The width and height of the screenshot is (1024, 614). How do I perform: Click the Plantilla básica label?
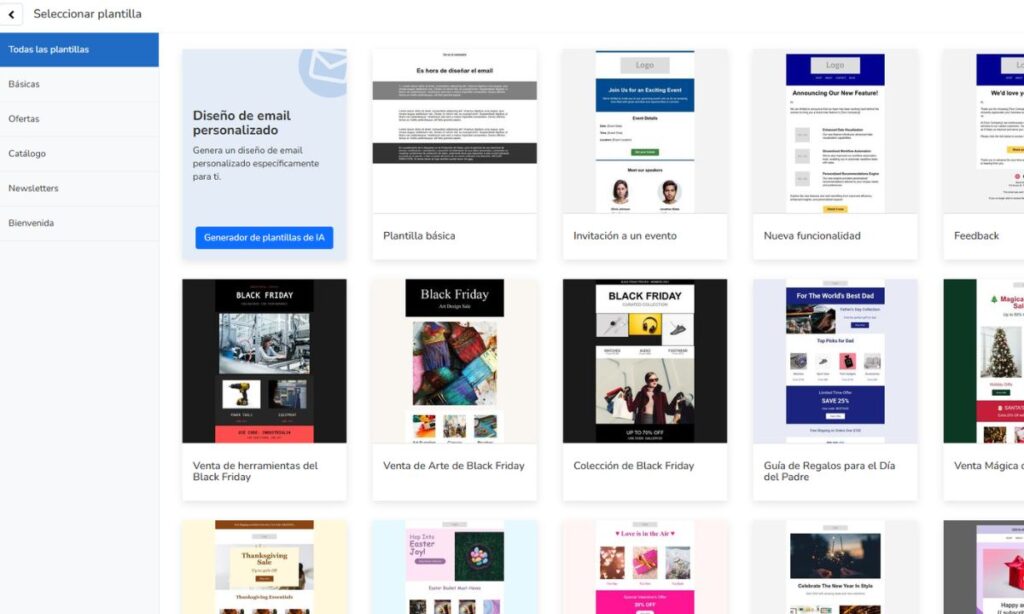pyautogui.click(x=419, y=236)
